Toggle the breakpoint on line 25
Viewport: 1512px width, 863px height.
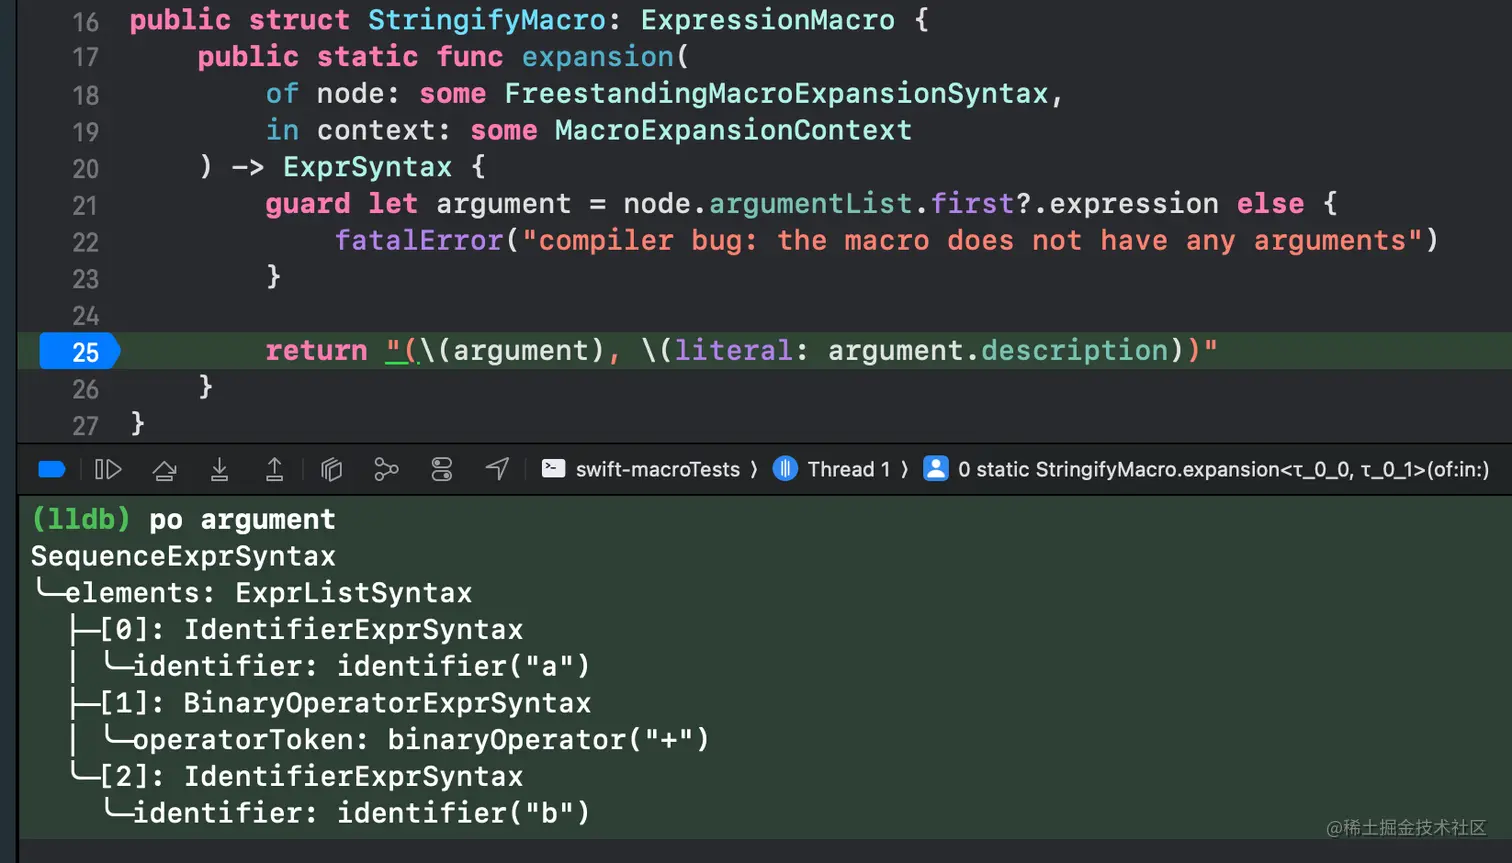pos(80,351)
